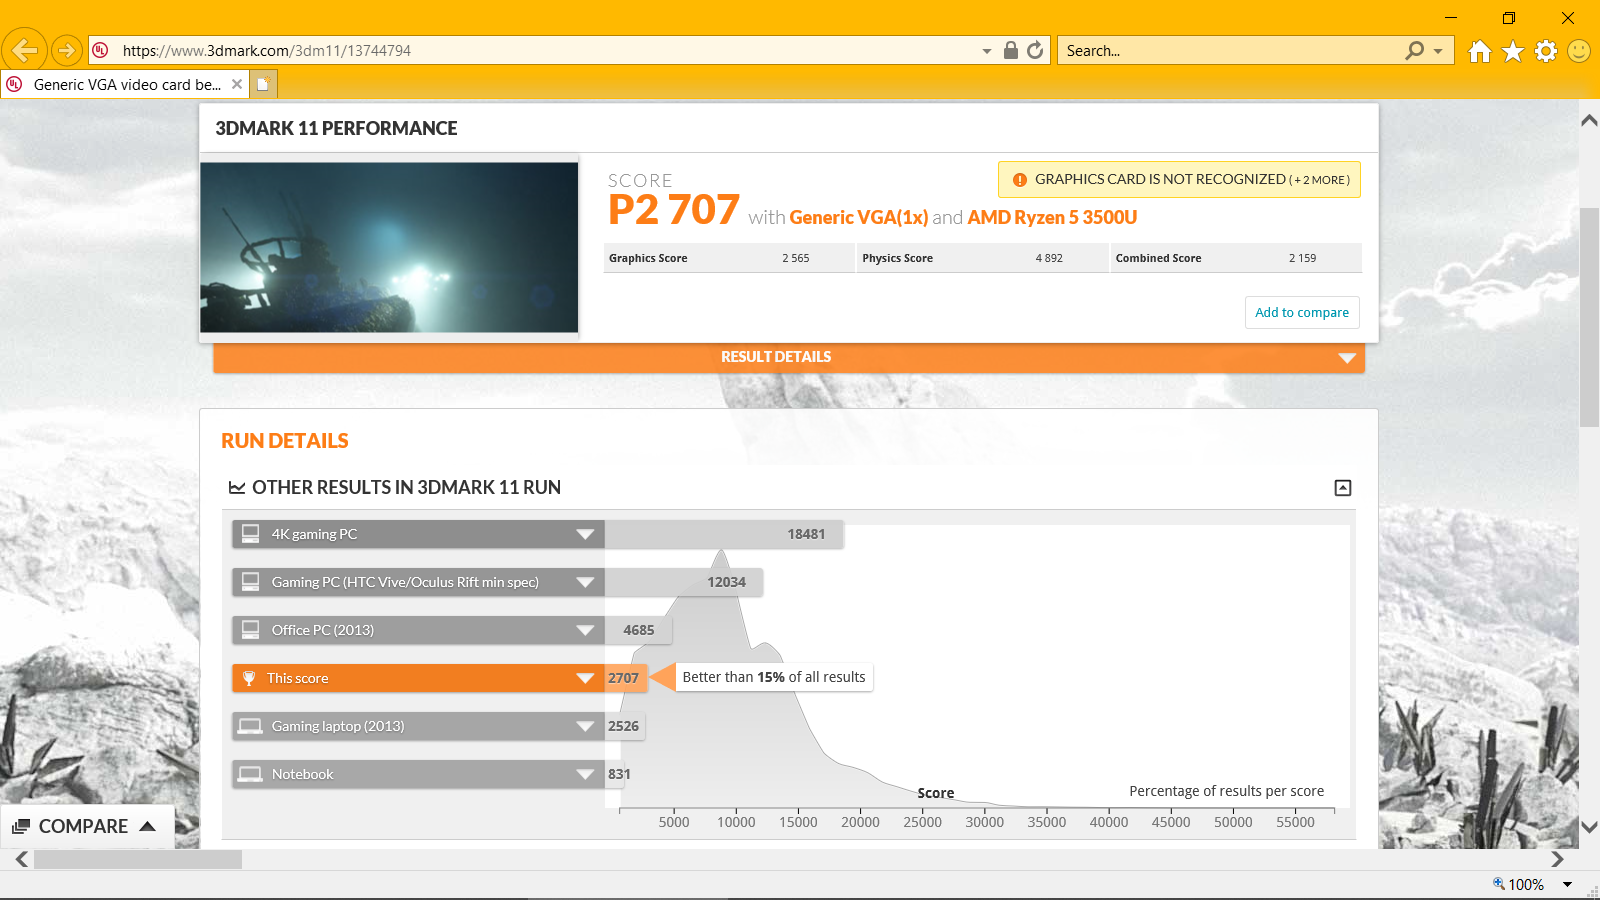Click the Combined Score value 2 159
Viewport: 1600px width, 900px height.
(x=1302, y=258)
